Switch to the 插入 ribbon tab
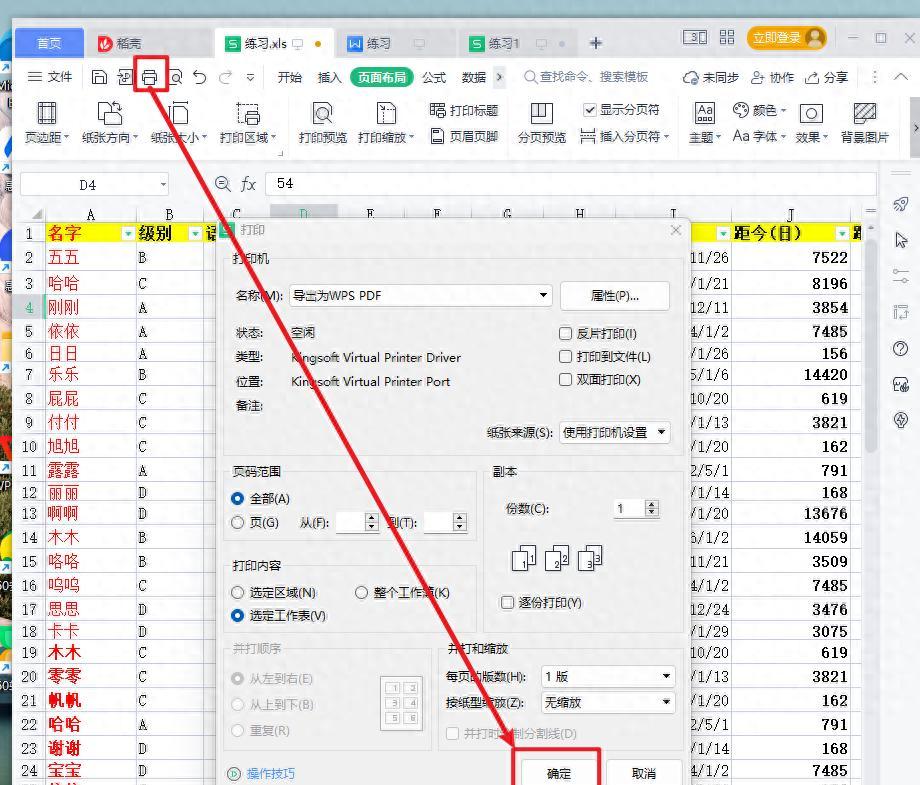The image size is (920, 785). (329, 77)
